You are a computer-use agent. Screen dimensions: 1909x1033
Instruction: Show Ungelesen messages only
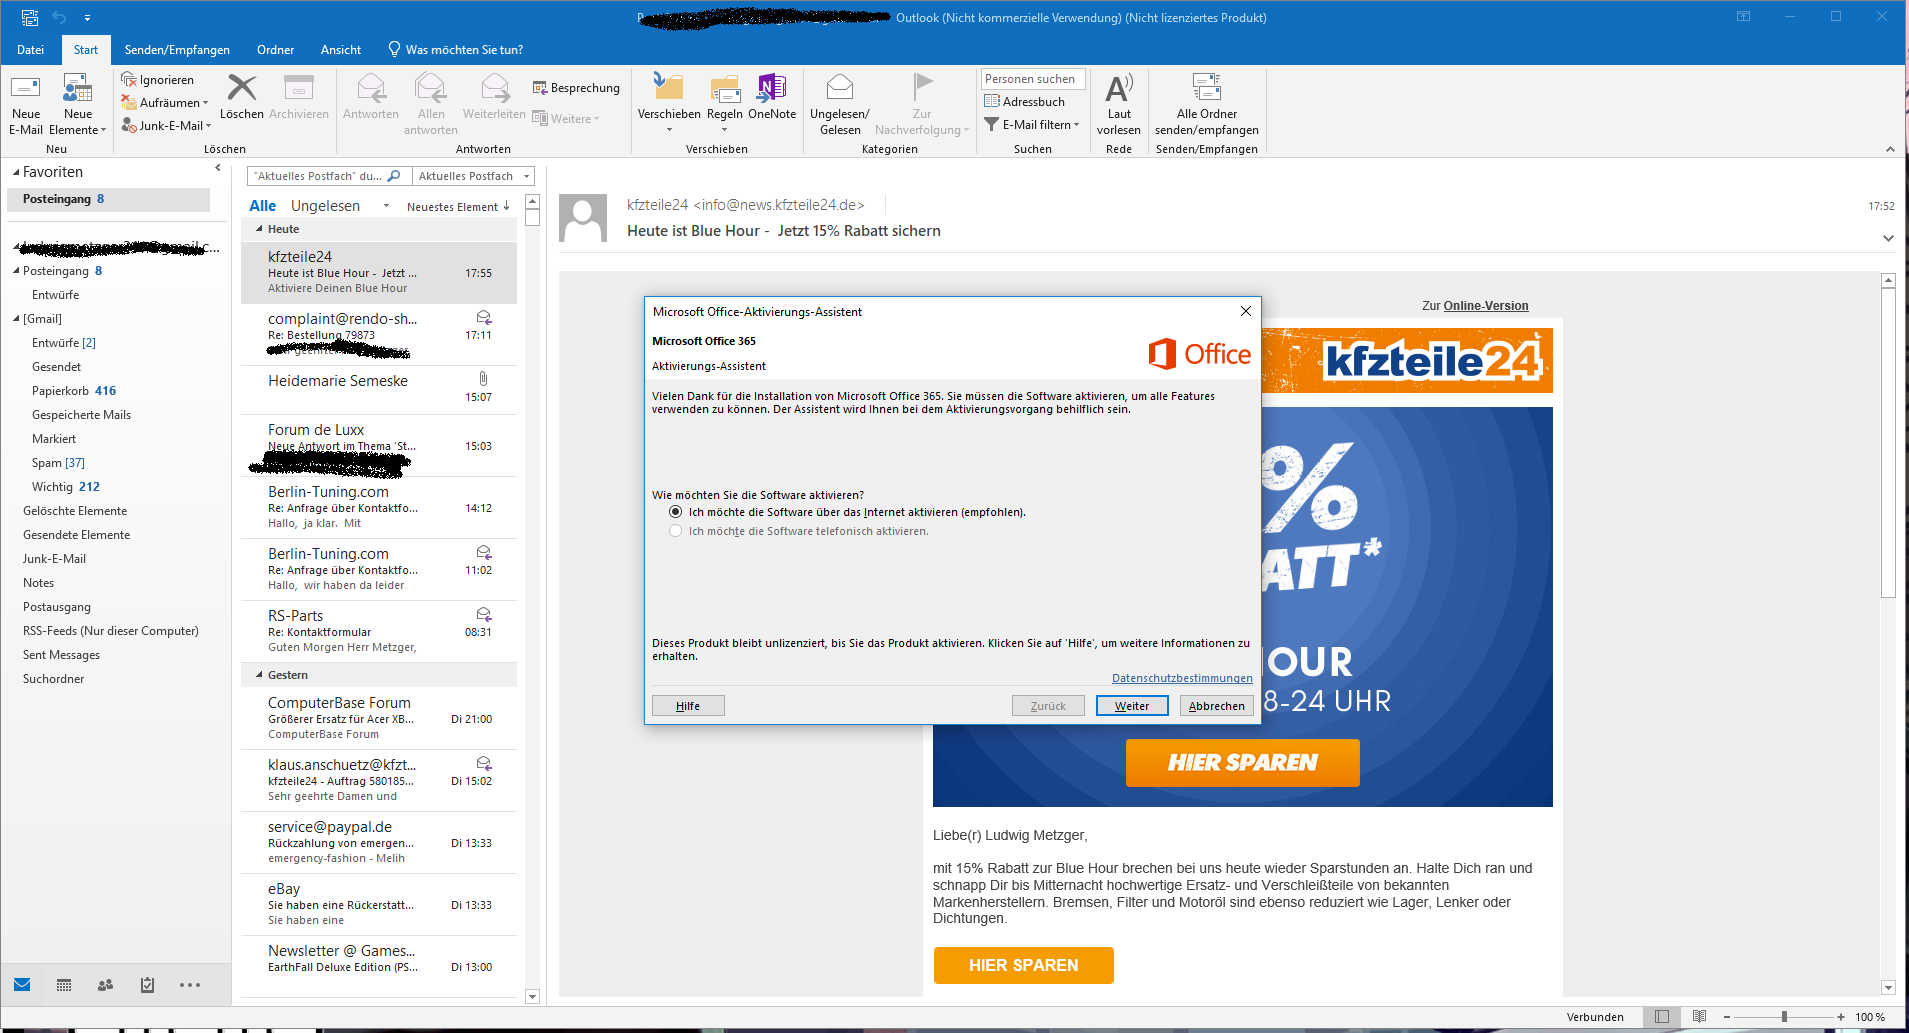pos(325,205)
